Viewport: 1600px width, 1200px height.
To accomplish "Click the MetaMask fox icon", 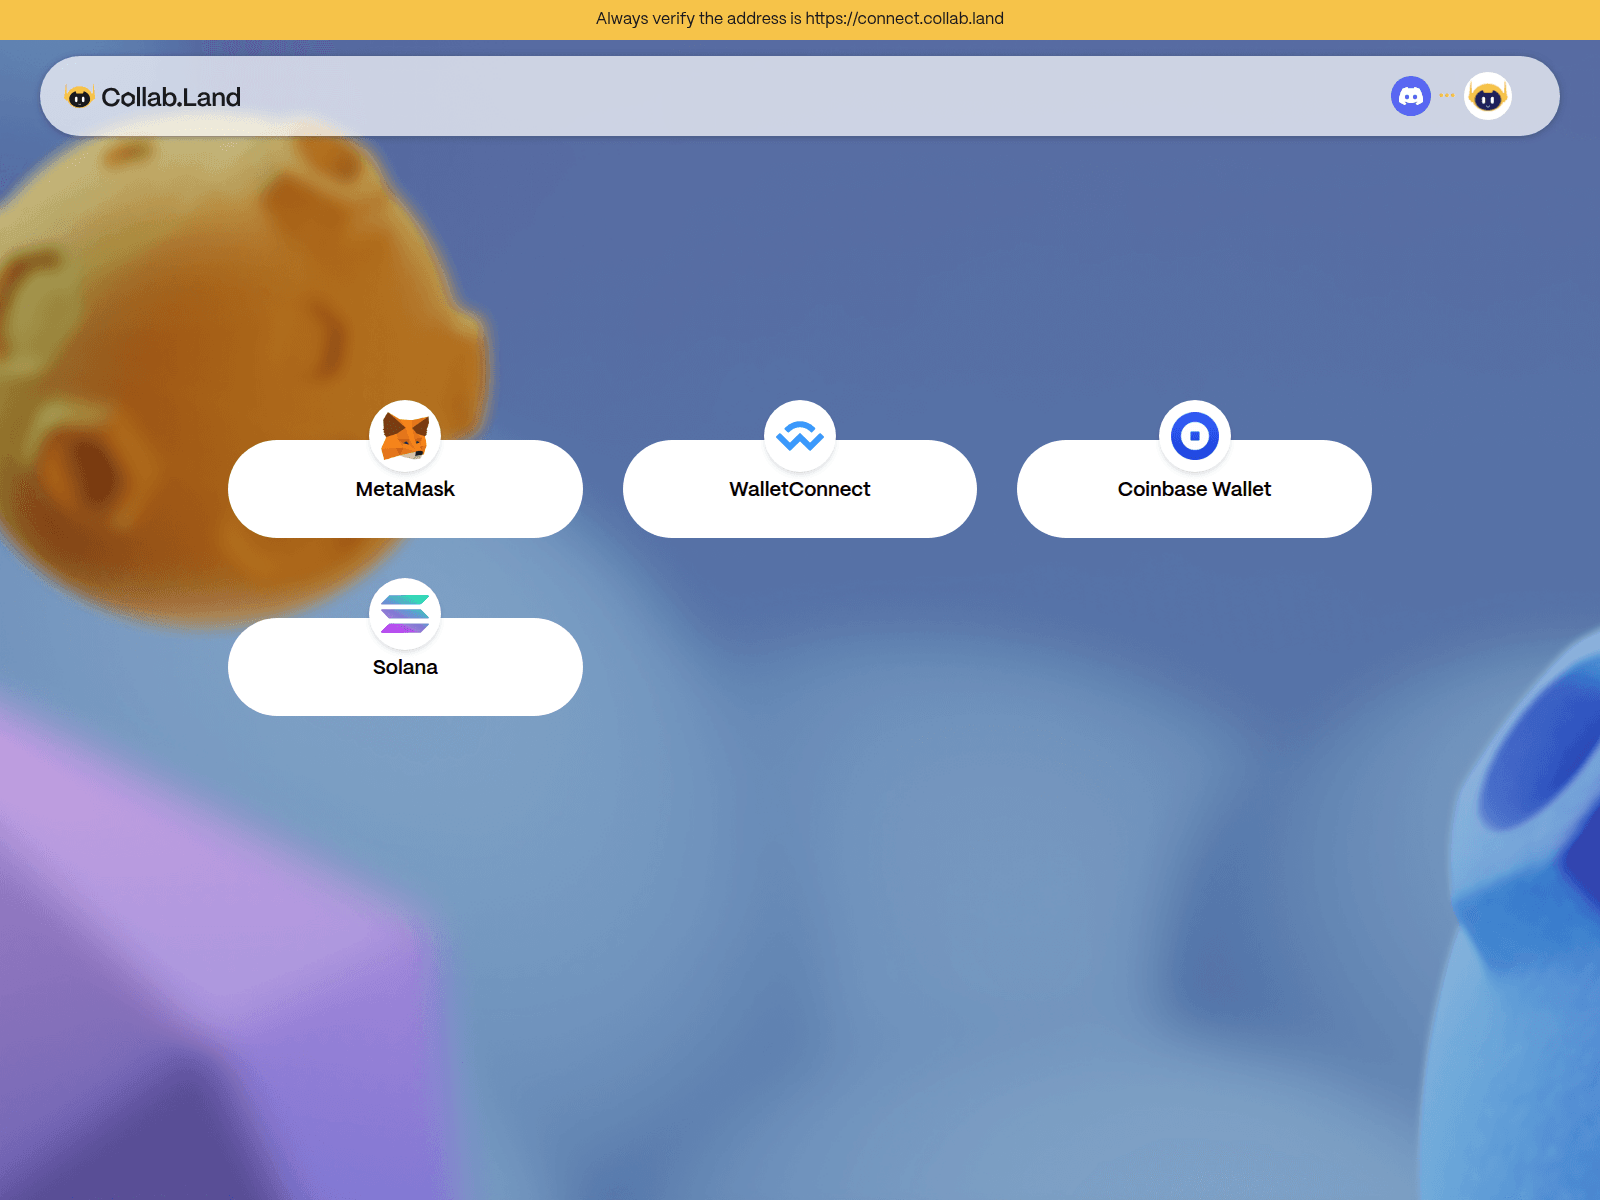I will [x=405, y=436].
